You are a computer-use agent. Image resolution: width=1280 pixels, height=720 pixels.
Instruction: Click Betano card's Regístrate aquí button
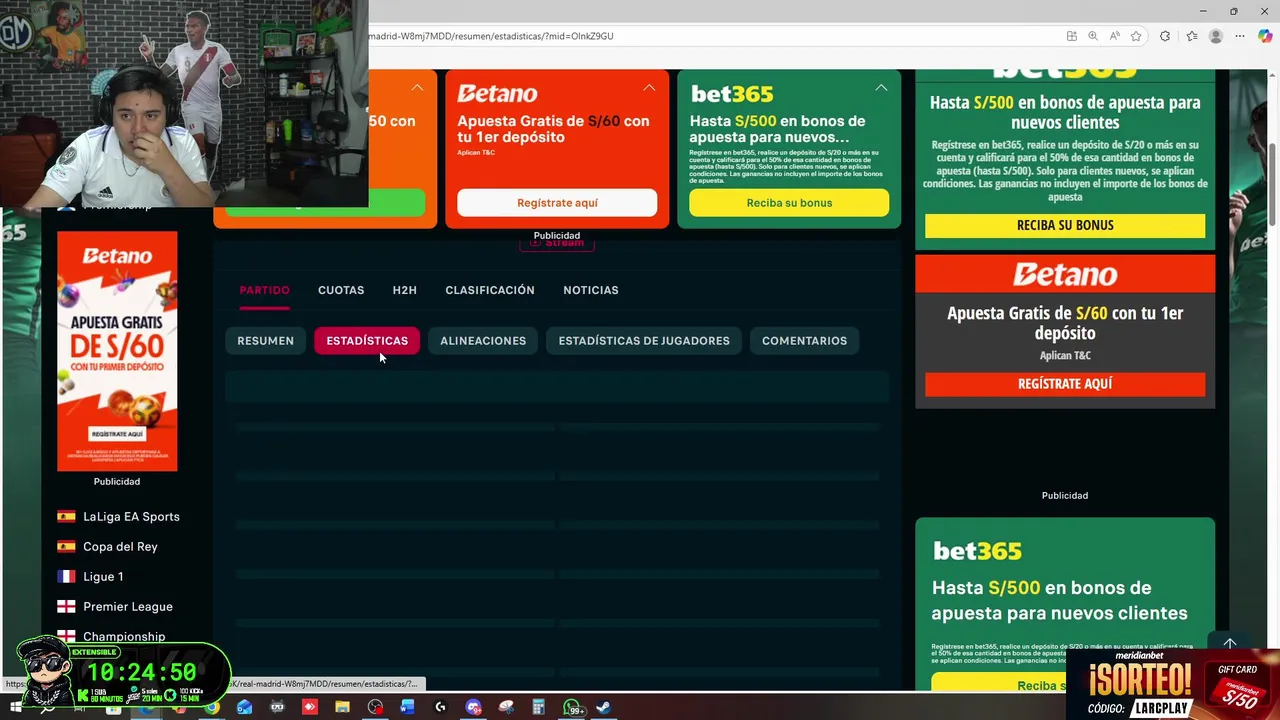[x=557, y=203]
